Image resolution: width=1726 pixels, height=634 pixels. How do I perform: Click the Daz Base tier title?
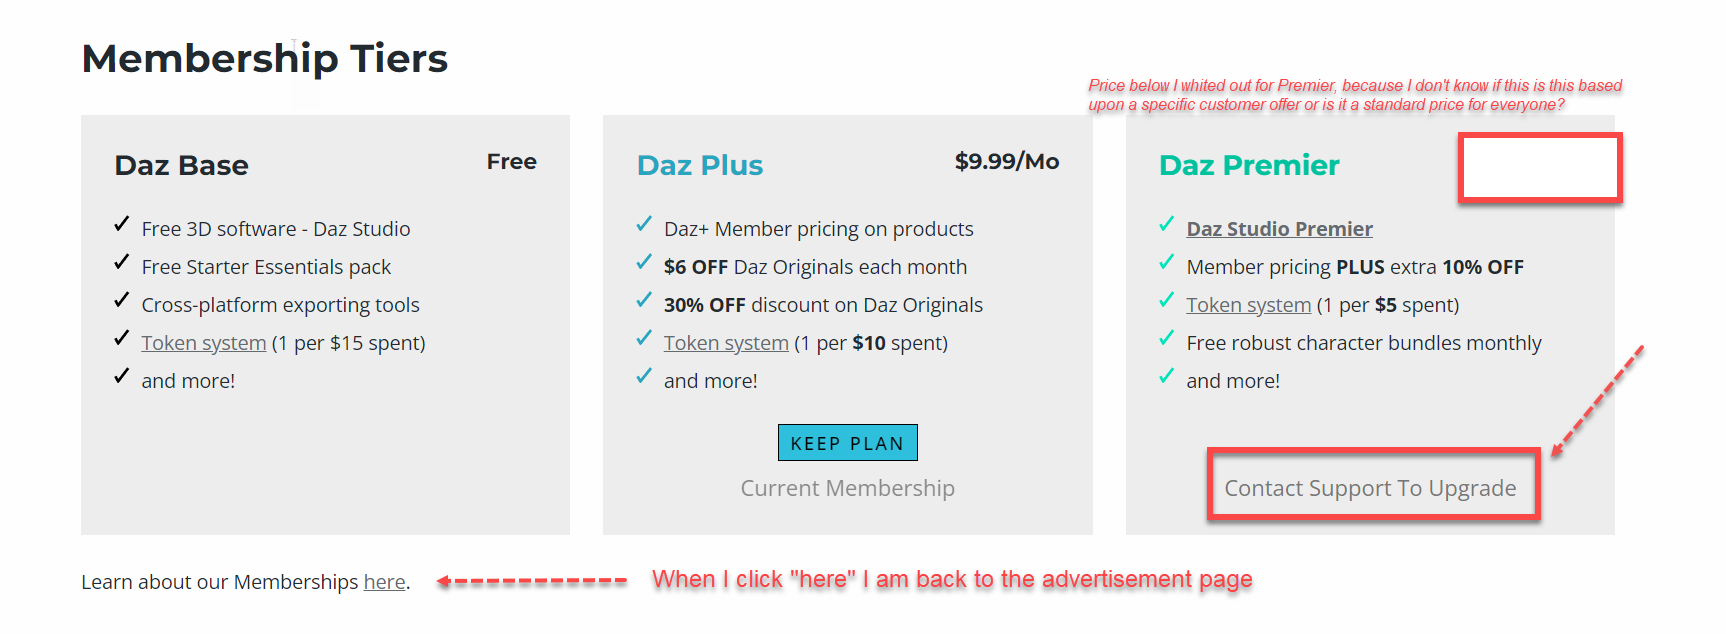181,165
